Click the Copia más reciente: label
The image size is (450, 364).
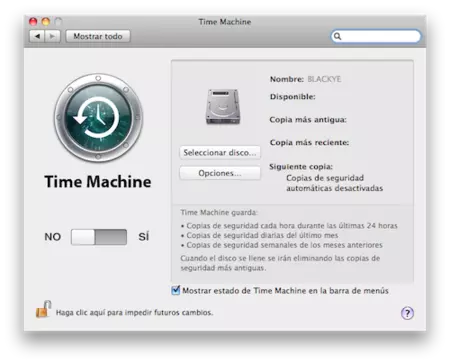[309, 142]
